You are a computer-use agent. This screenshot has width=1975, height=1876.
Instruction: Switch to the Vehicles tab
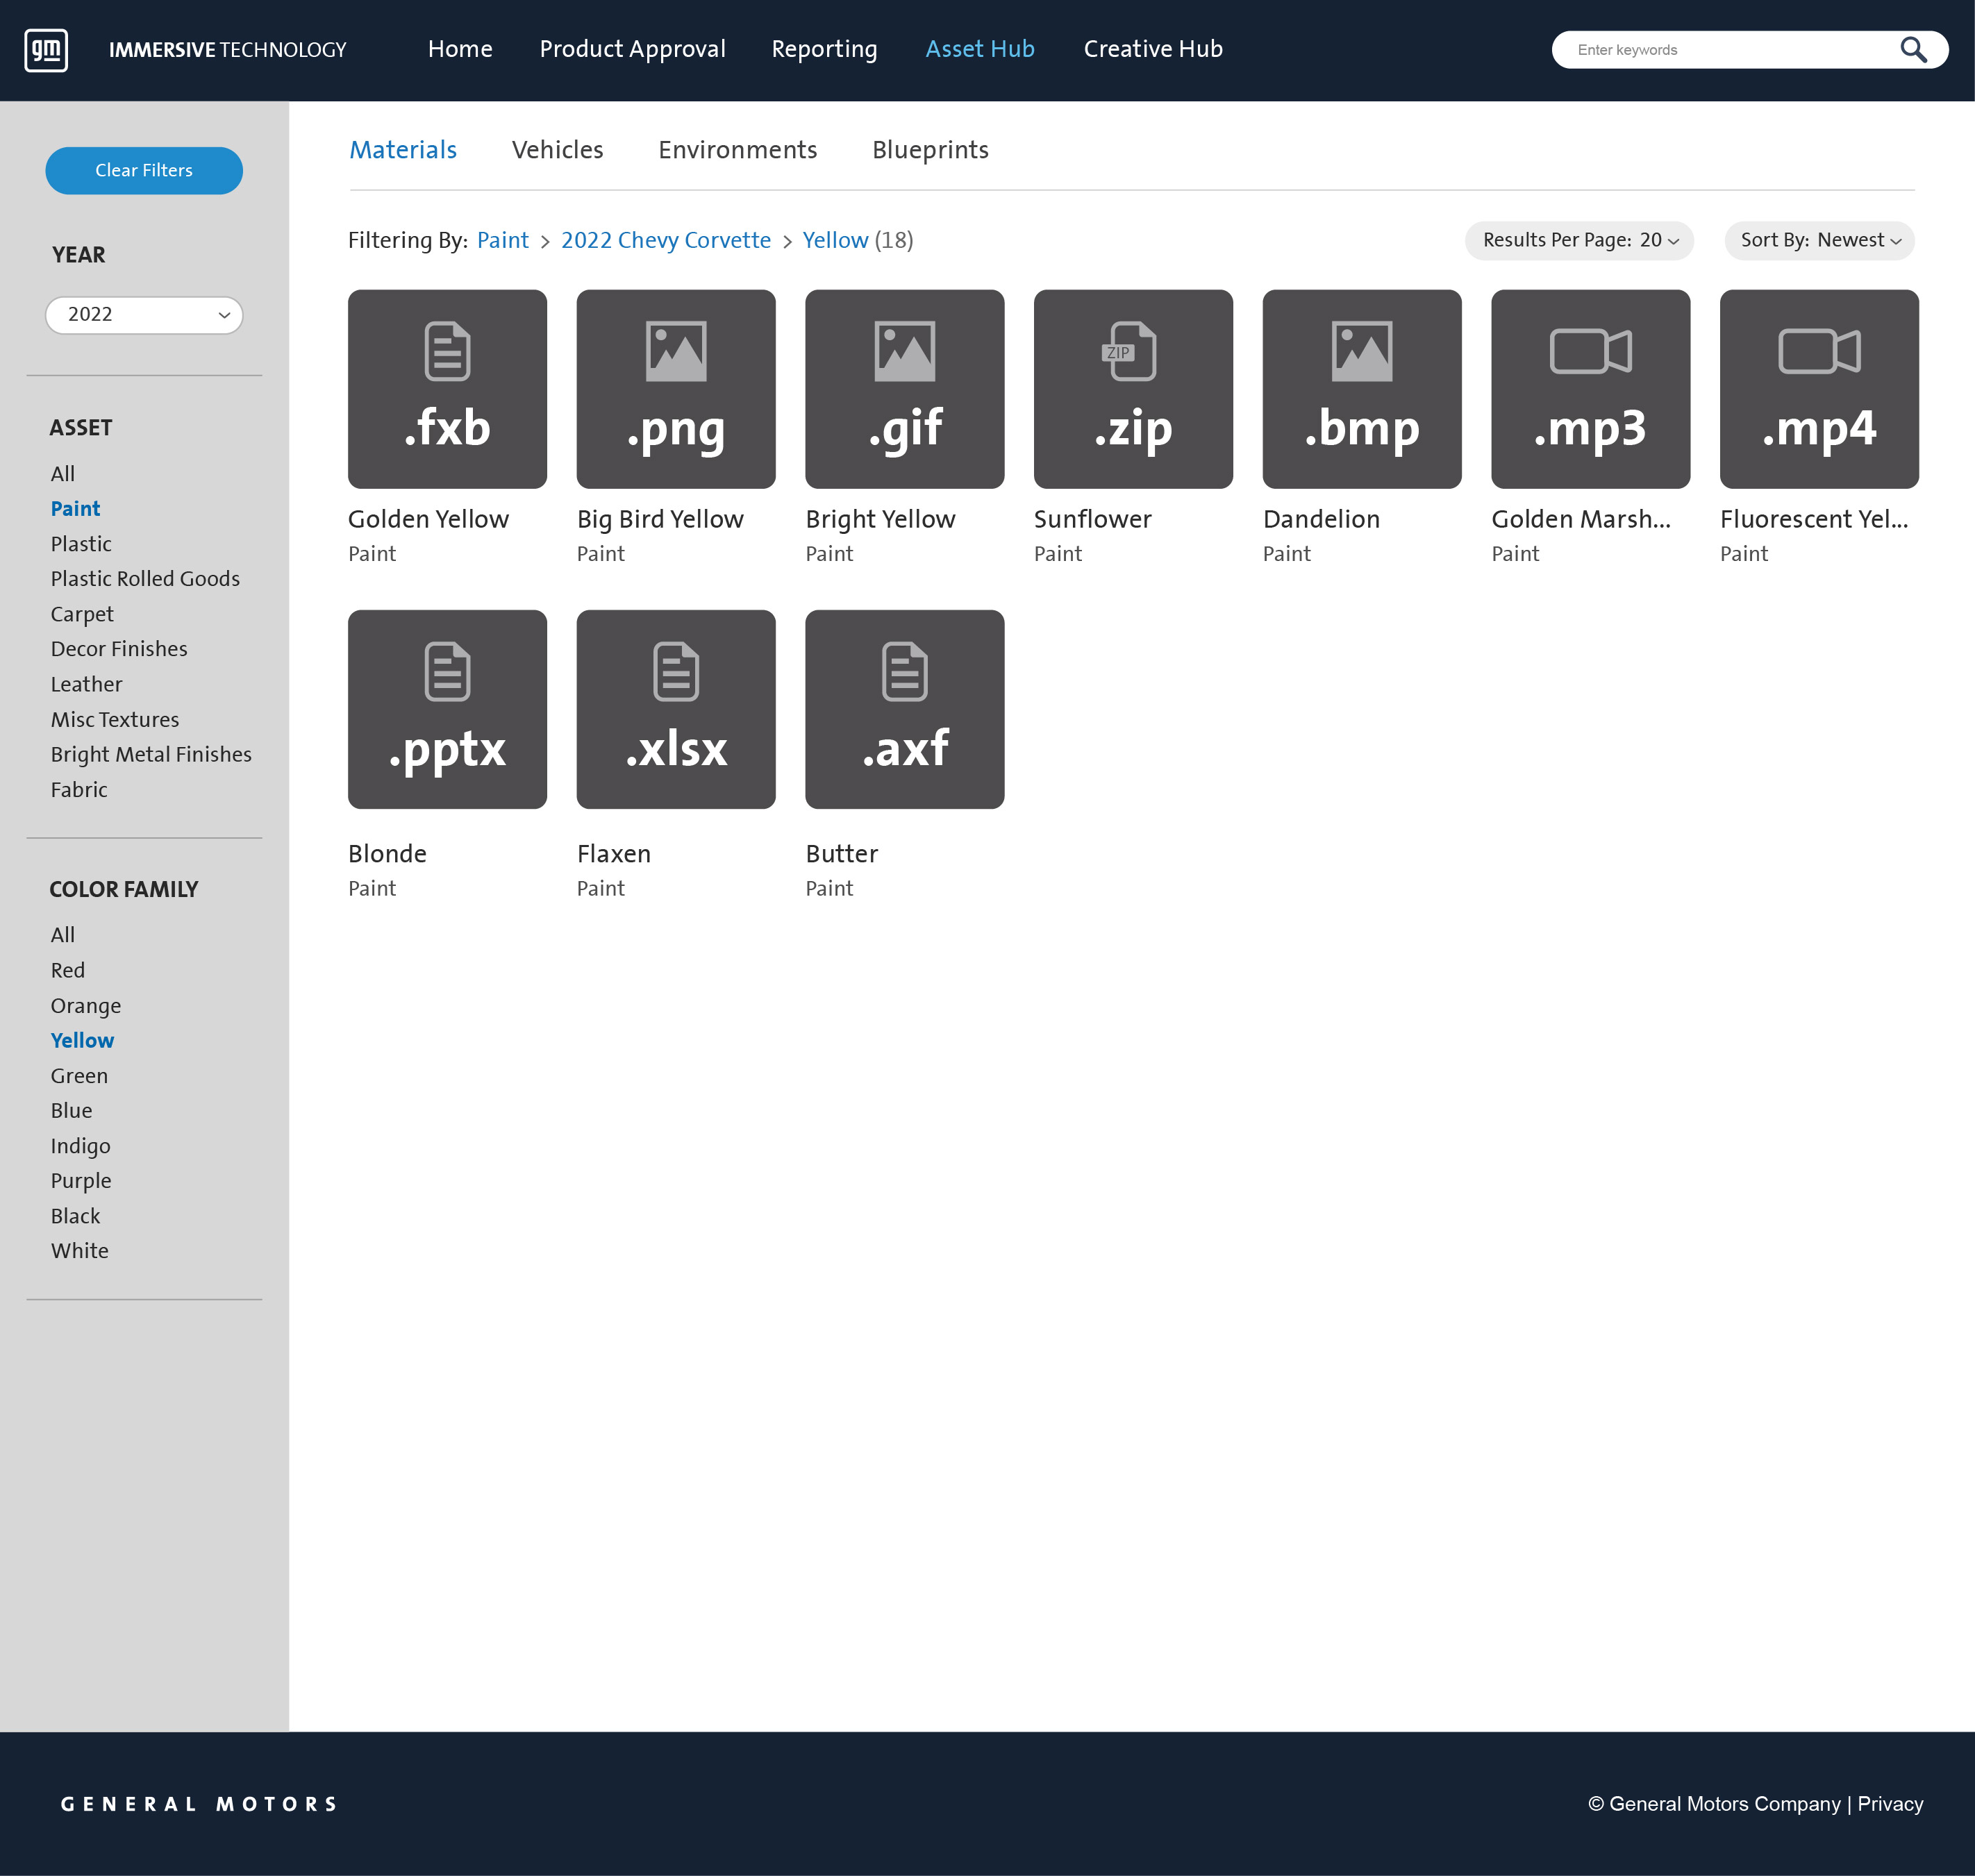point(557,149)
